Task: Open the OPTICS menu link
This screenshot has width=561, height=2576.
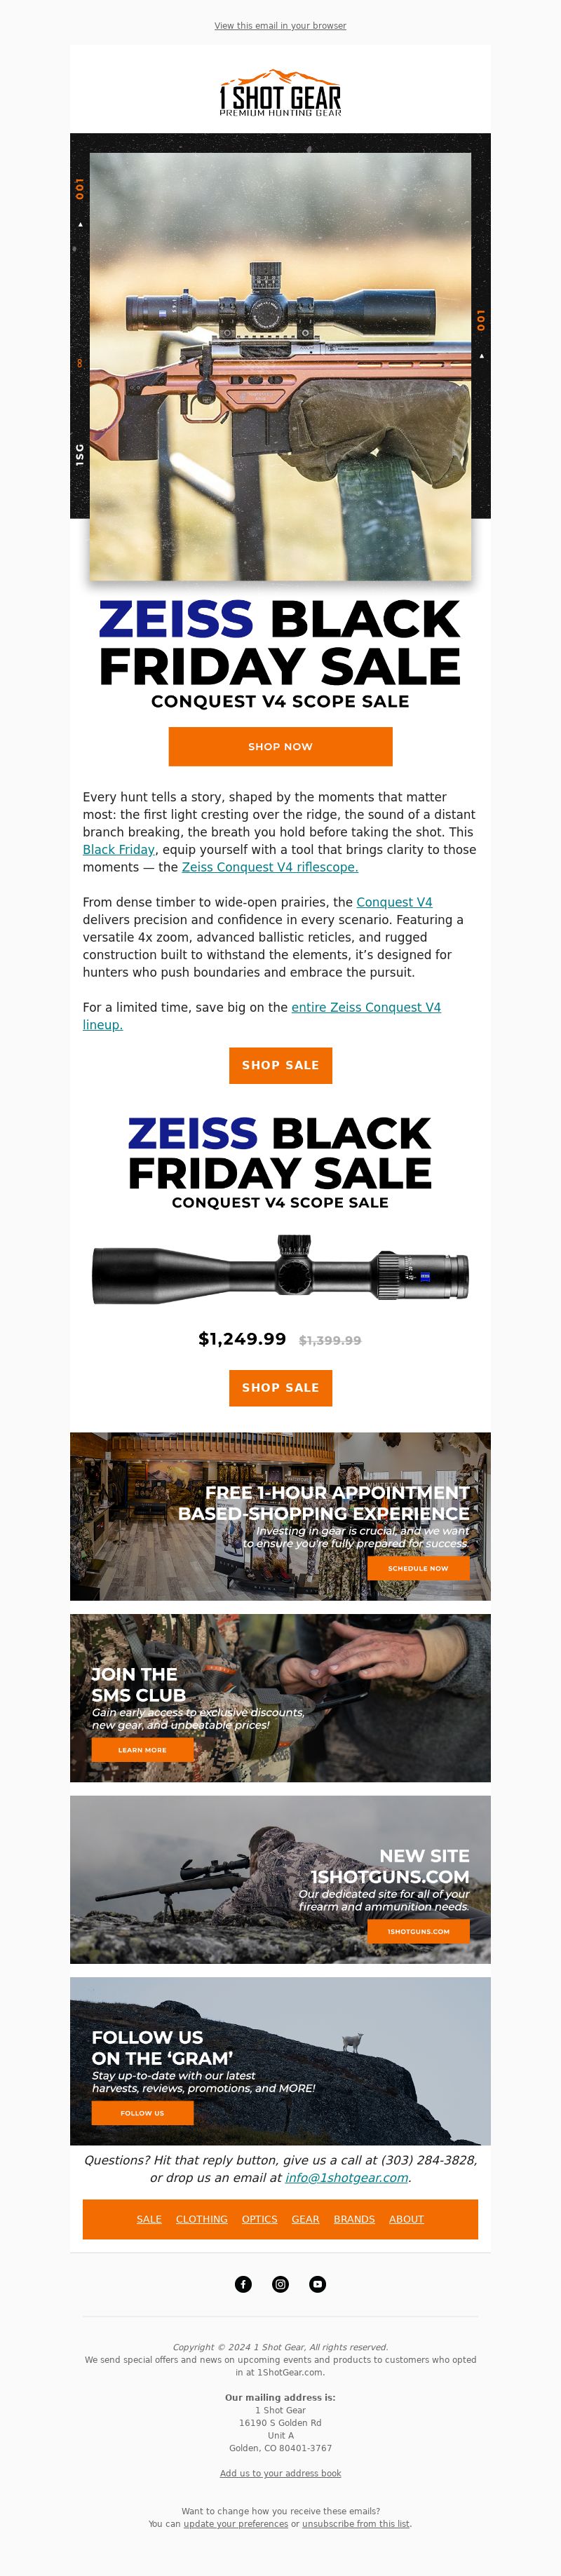Action: [260, 2219]
